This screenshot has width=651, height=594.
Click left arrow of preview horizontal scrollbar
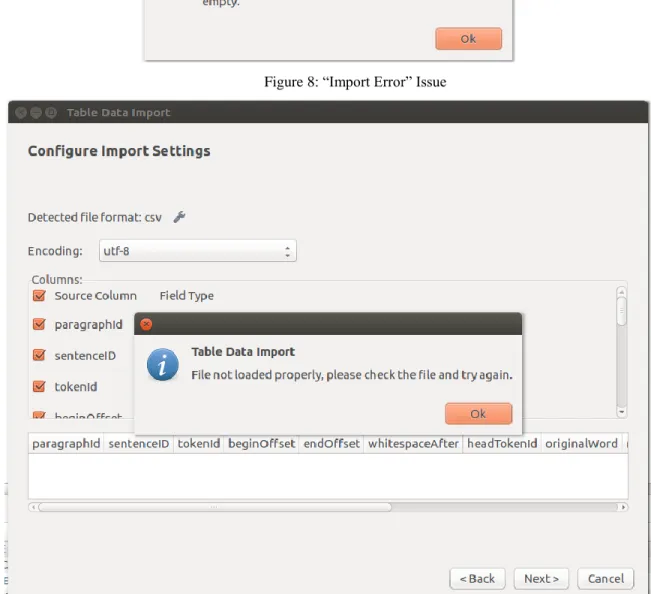coord(34,507)
